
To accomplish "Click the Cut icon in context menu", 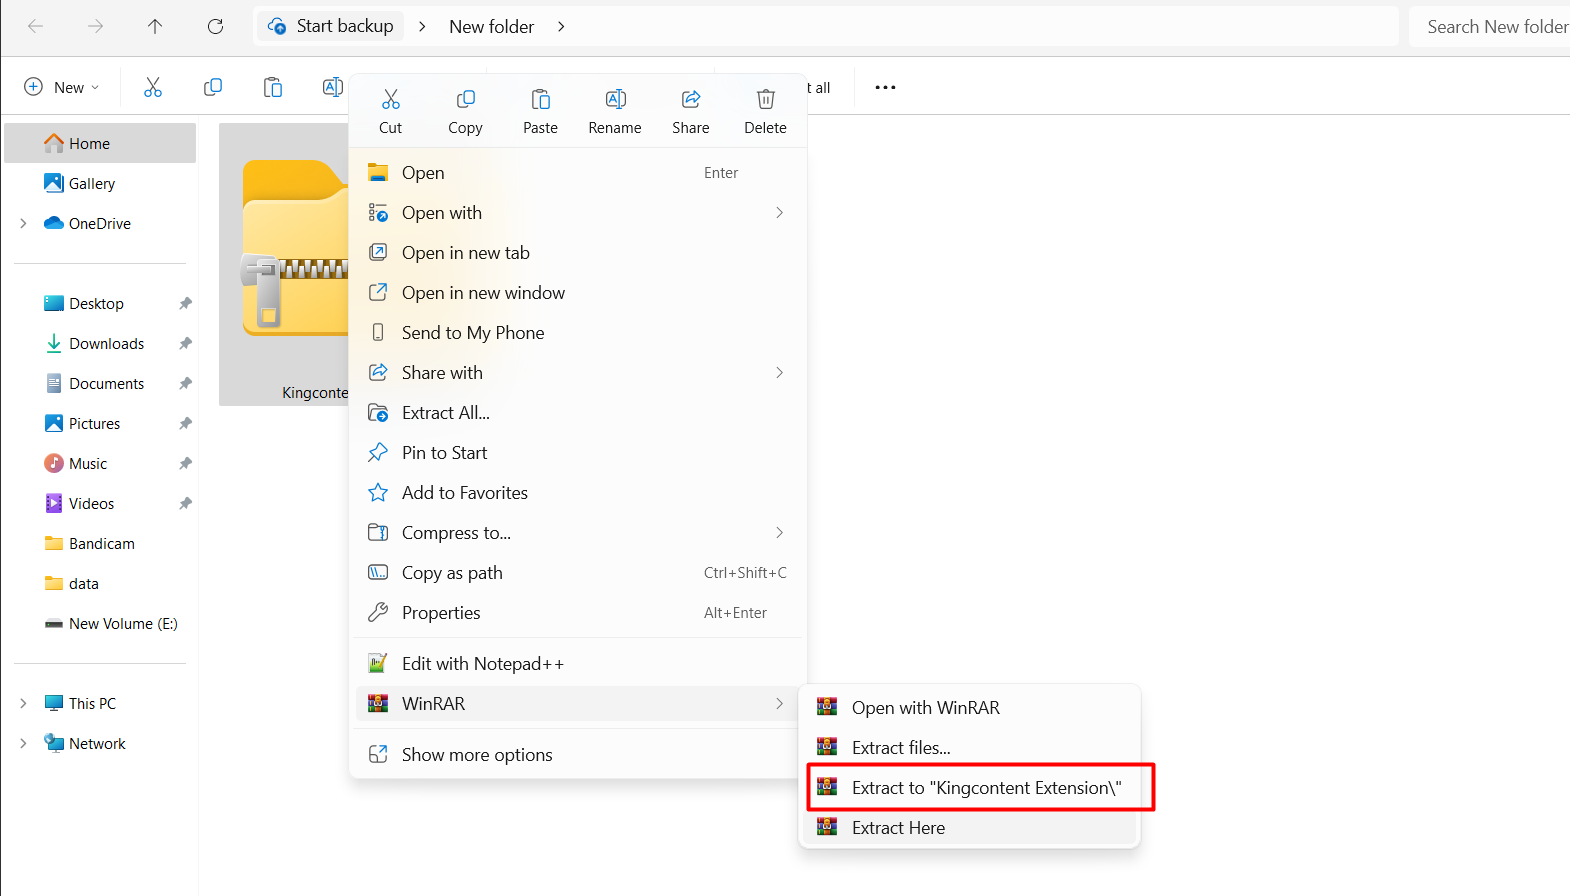I will [x=390, y=100].
